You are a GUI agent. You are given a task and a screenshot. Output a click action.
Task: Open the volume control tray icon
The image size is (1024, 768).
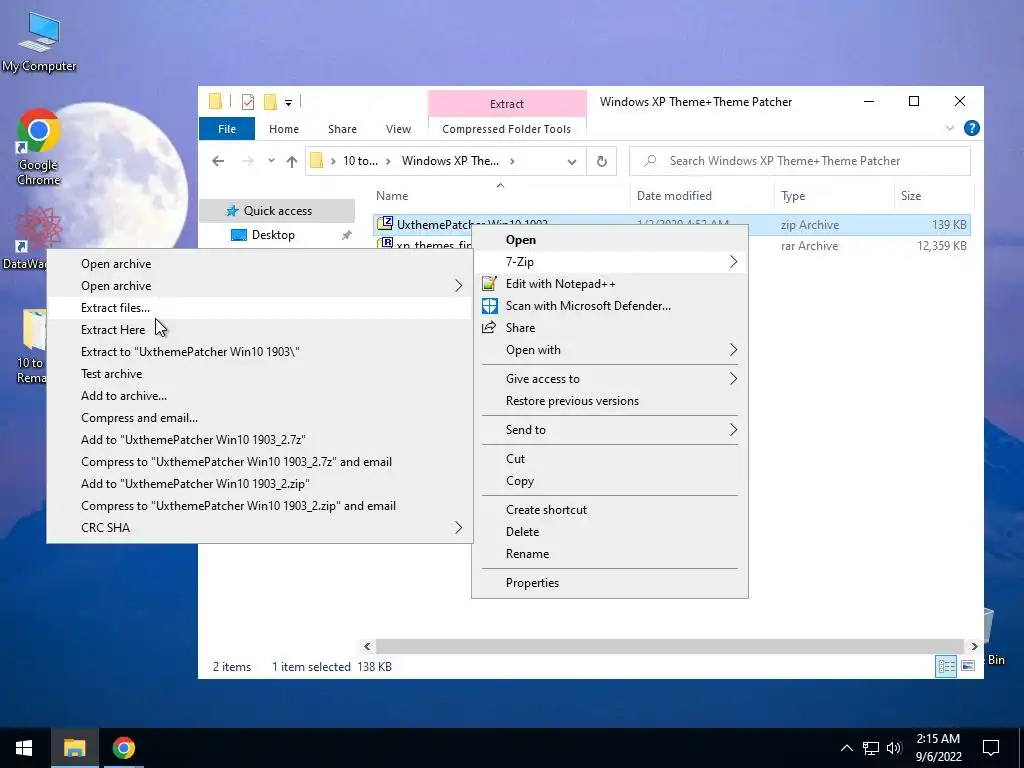click(x=894, y=748)
